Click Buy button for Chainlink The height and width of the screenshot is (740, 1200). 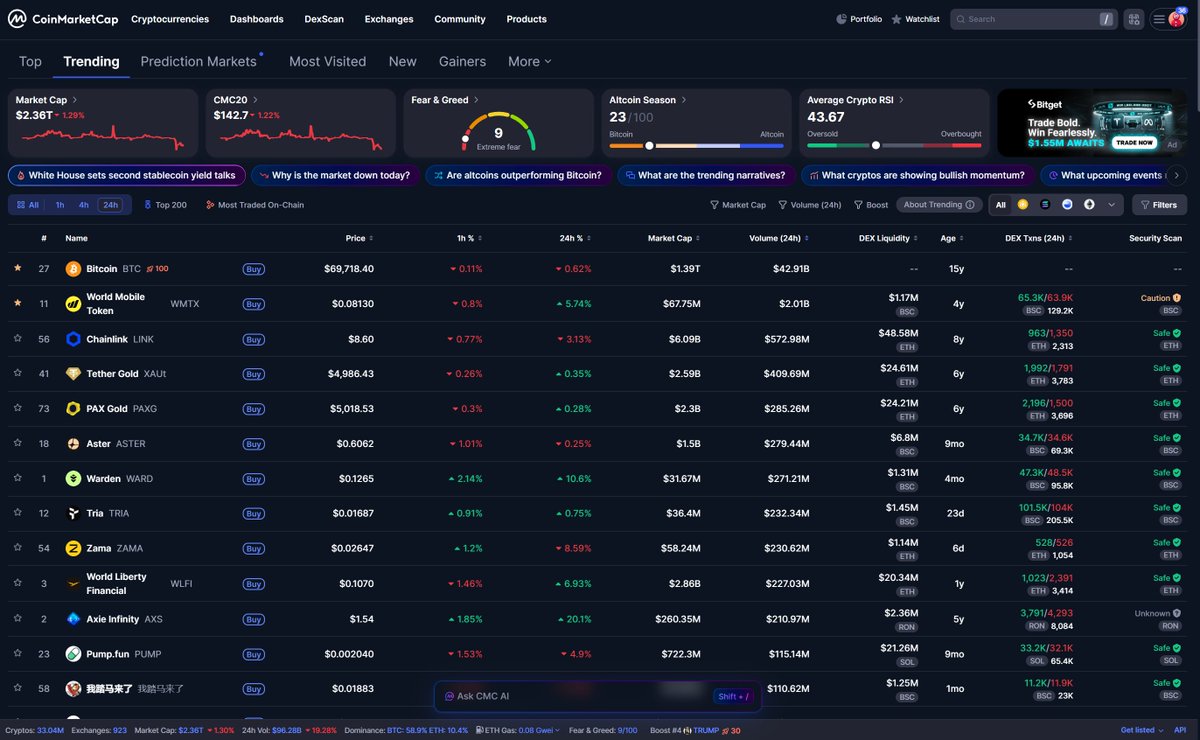254,339
